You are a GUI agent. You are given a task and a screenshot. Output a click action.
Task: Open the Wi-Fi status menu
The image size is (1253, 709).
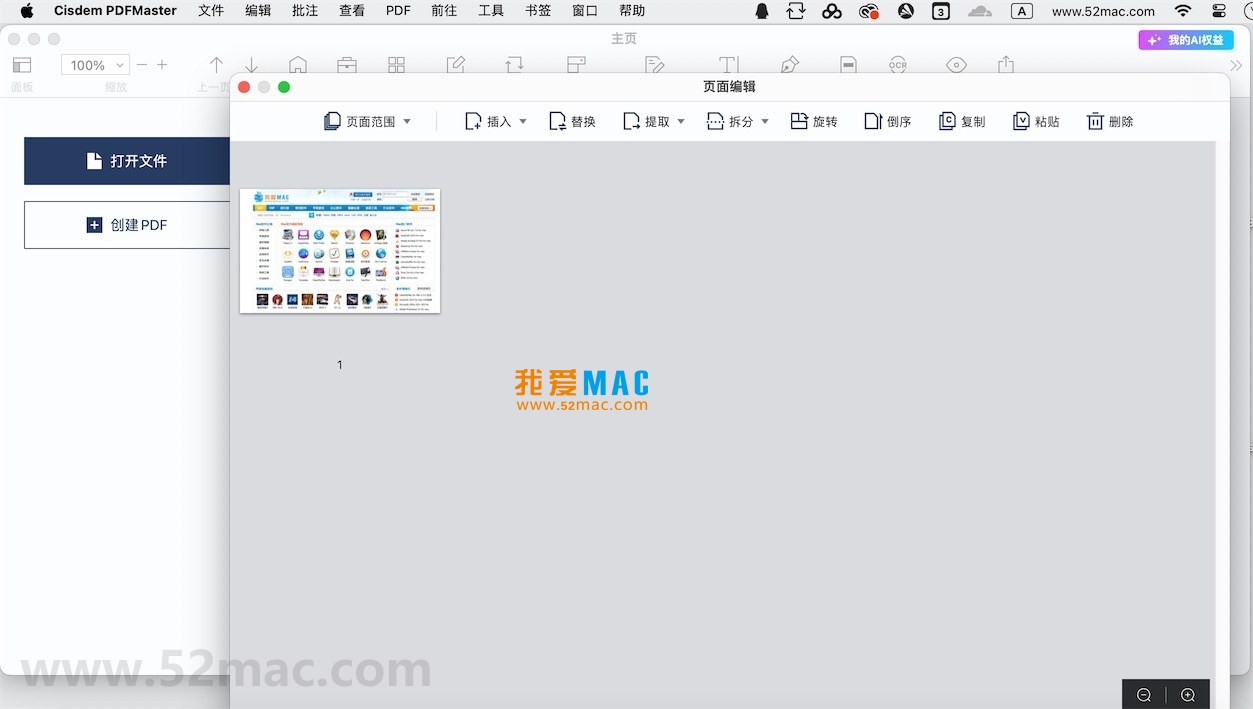click(1183, 11)
